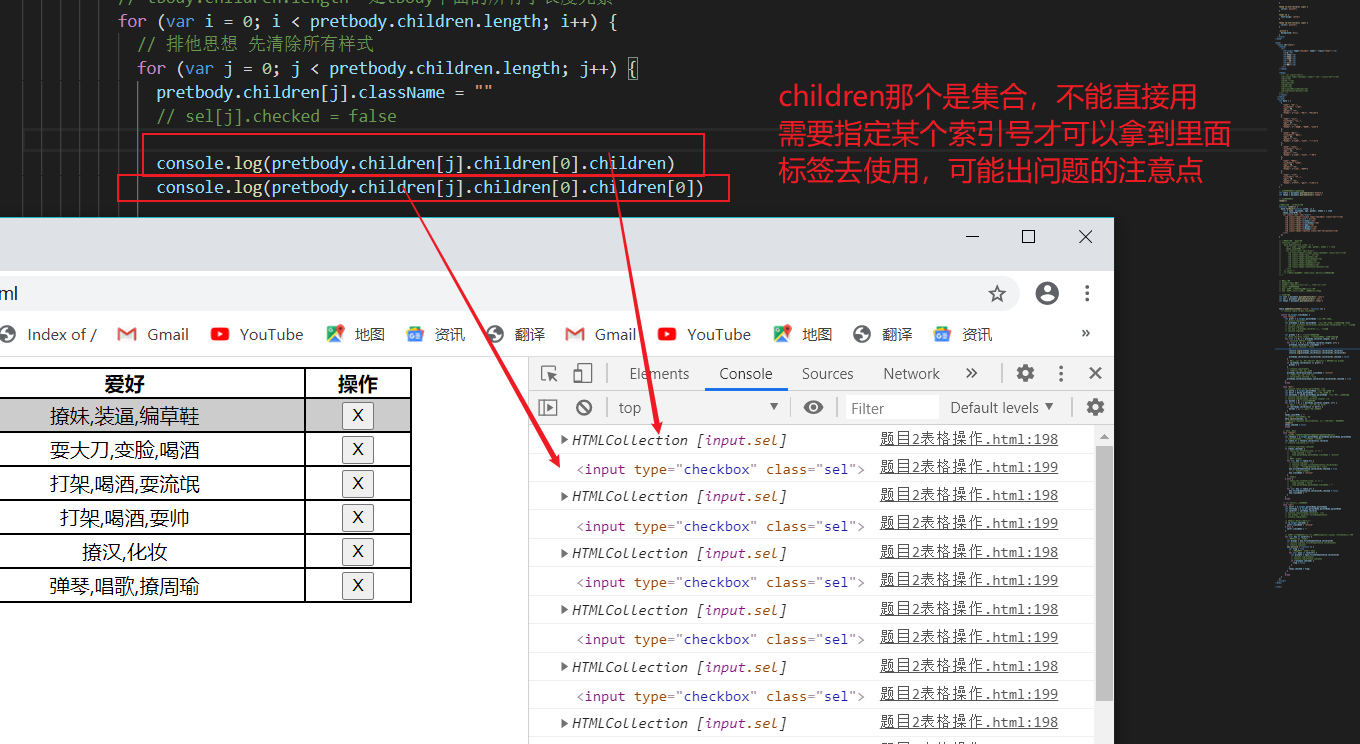Select the inspect element tool in DevTools
The image size is (1360, 744).
point(548,372)
